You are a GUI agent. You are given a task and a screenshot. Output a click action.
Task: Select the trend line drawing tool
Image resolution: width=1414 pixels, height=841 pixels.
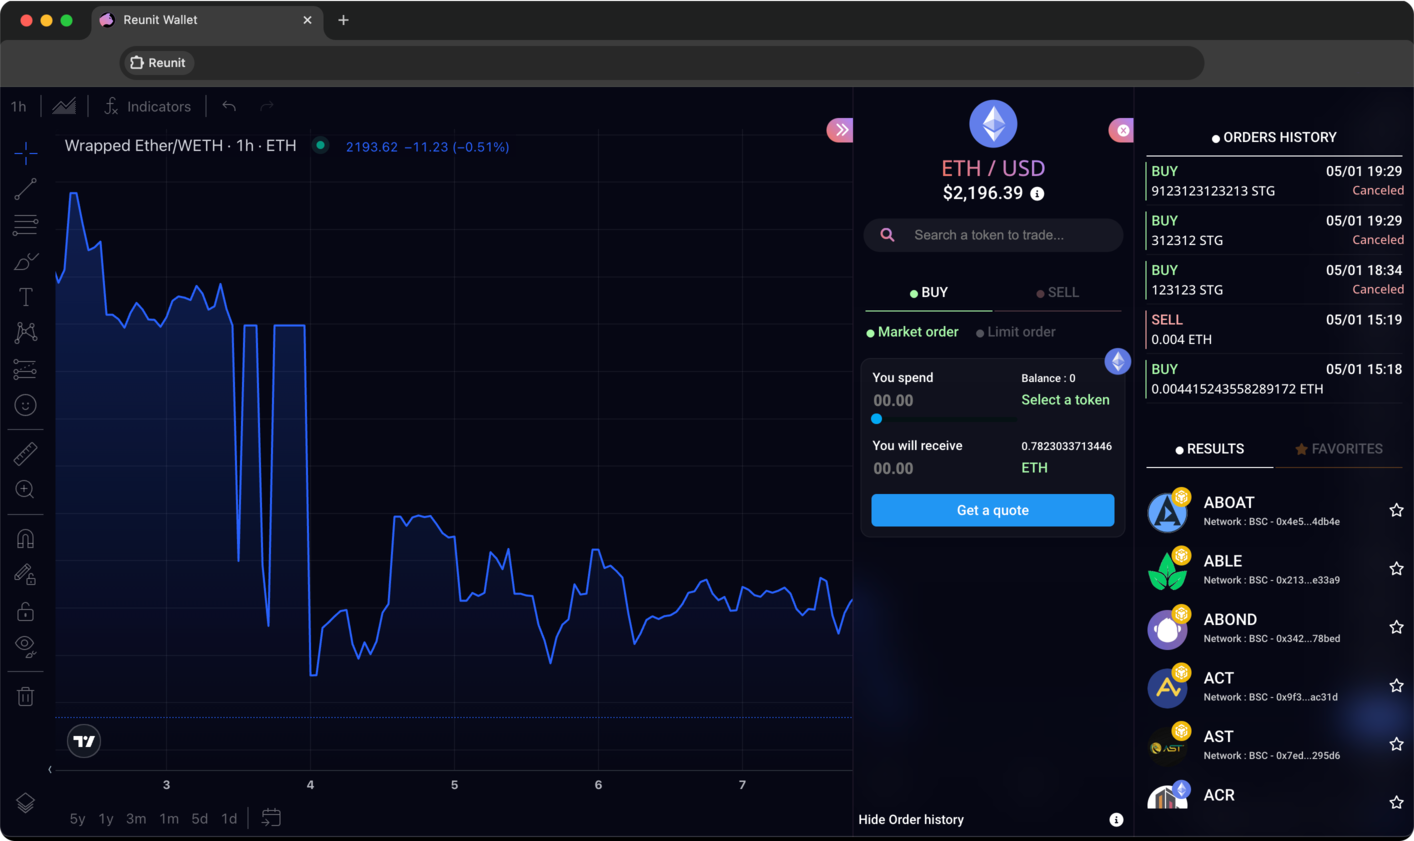(25, 189)
